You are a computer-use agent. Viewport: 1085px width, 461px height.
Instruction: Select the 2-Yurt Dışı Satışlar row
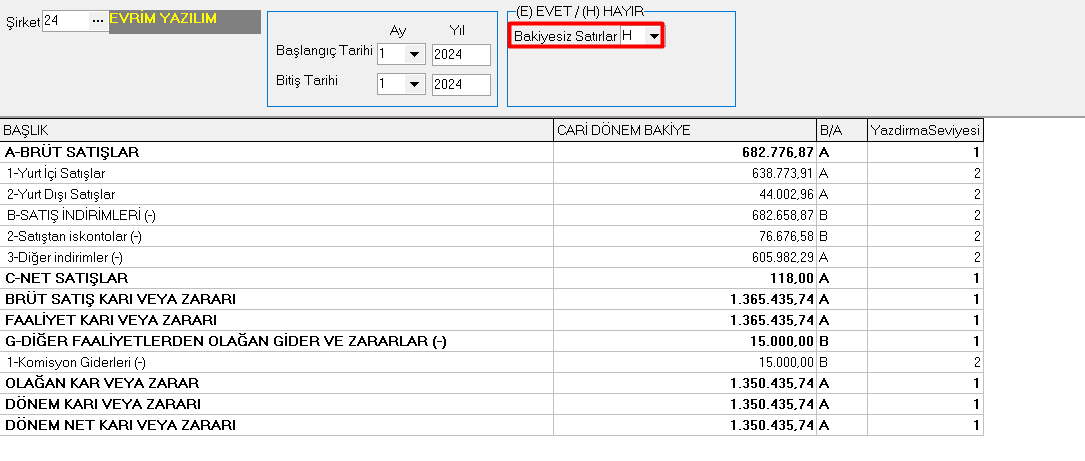[492, 195]
